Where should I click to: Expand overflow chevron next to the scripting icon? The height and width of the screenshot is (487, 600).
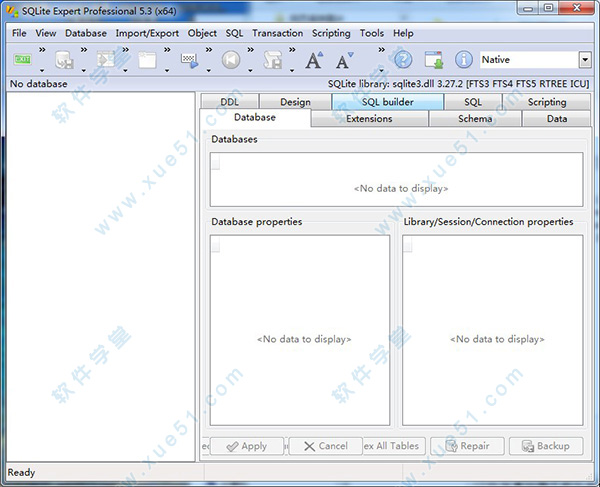292,50
